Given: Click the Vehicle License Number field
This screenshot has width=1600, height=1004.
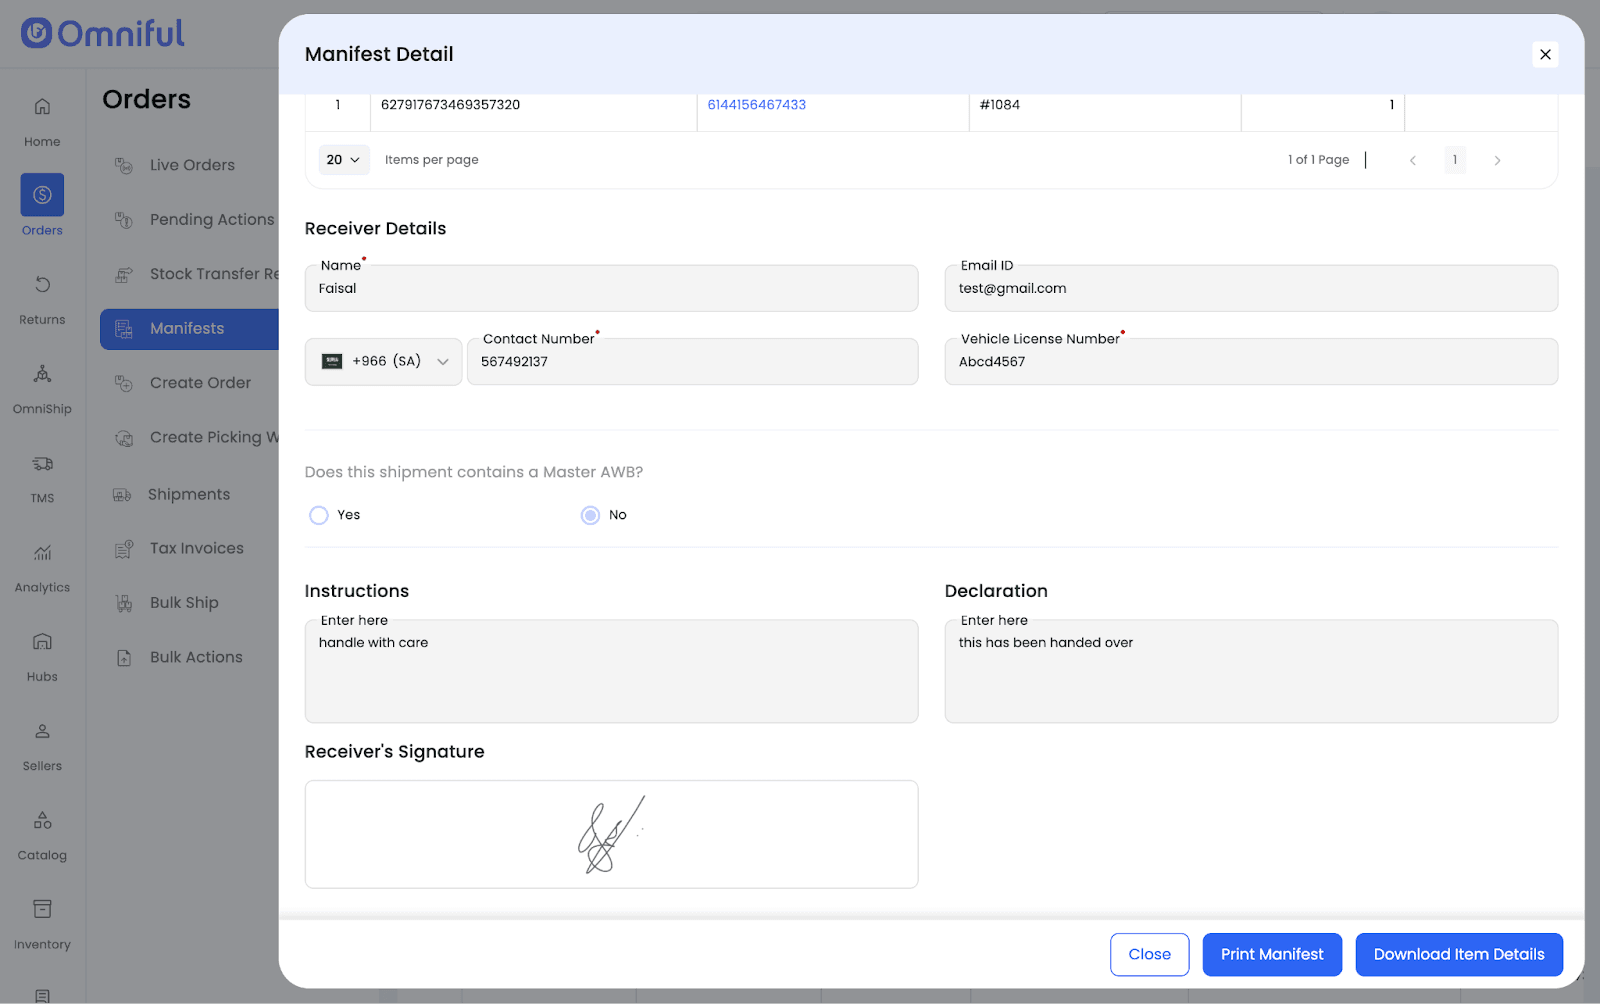Looking at the screenshot, I should coord(1250,362).
